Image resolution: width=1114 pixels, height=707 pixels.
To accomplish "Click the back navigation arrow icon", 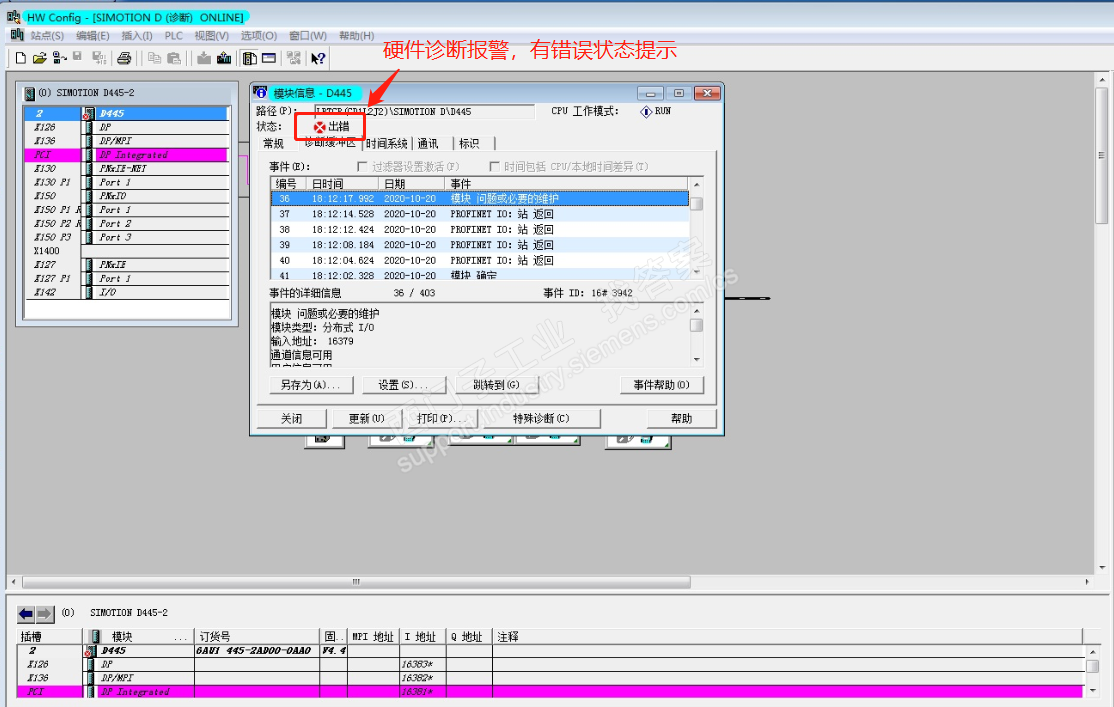I will pyautogui.click(x=26, y=614).
